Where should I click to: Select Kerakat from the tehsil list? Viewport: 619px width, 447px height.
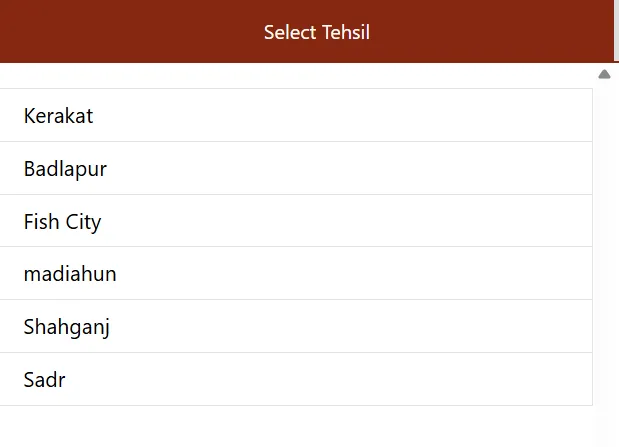(x=59, y=116)
